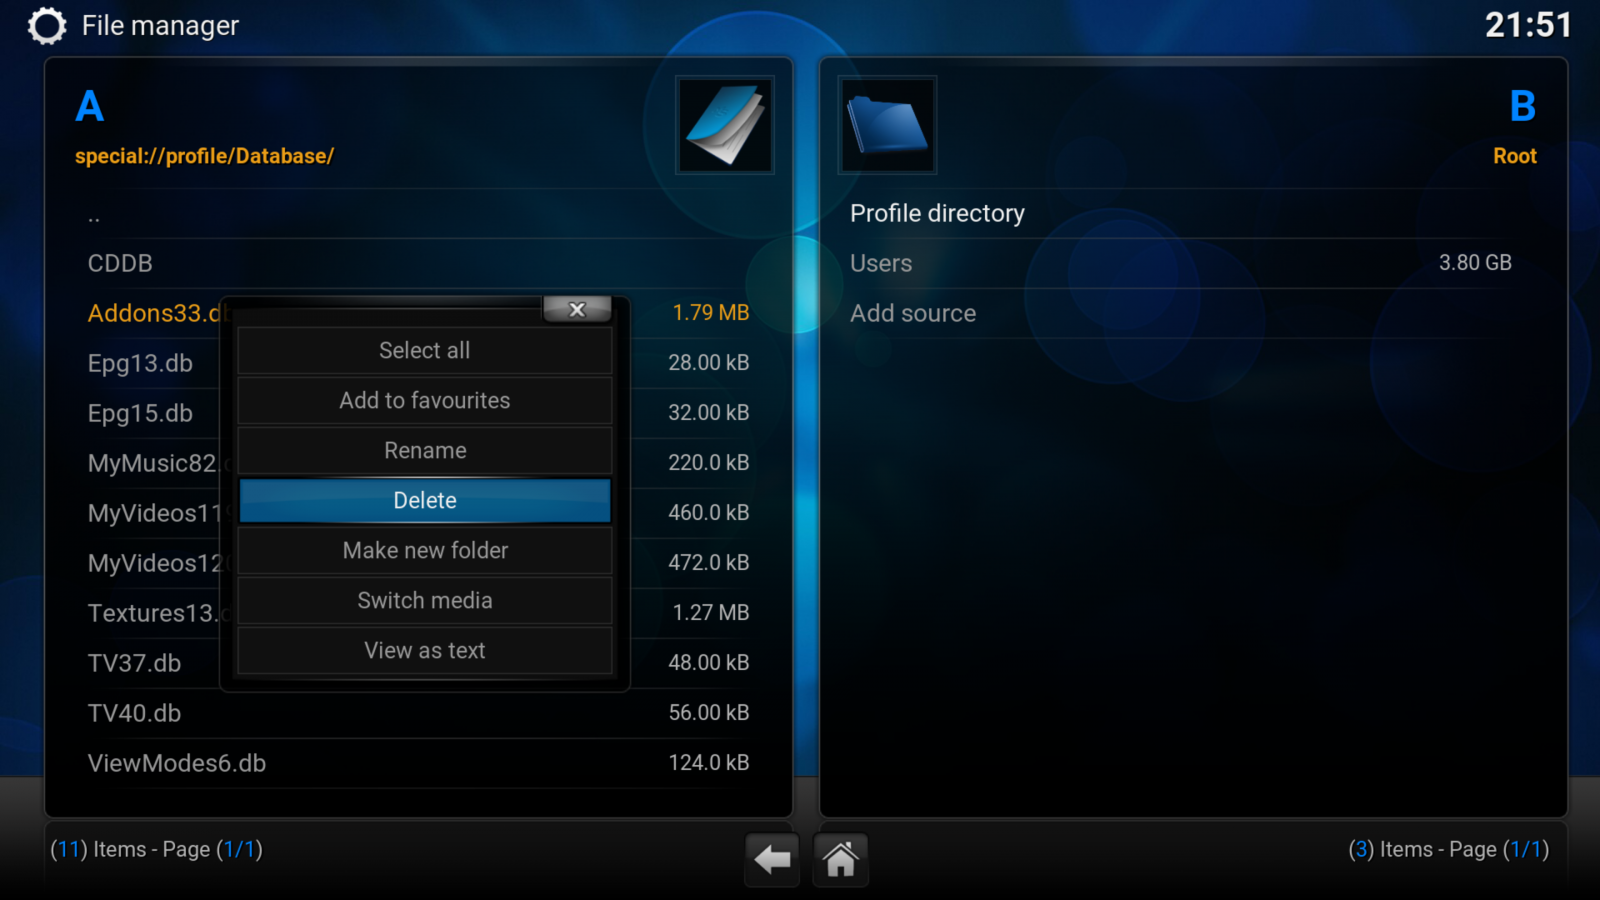Choose Switch media menu entry

pos(424,601)
